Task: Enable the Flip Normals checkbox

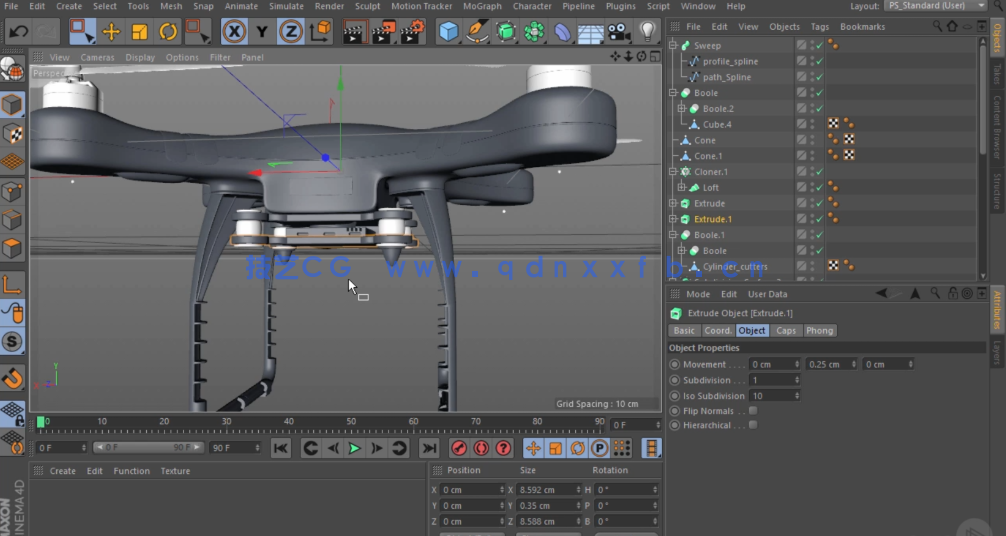Action: pos(753,411)
